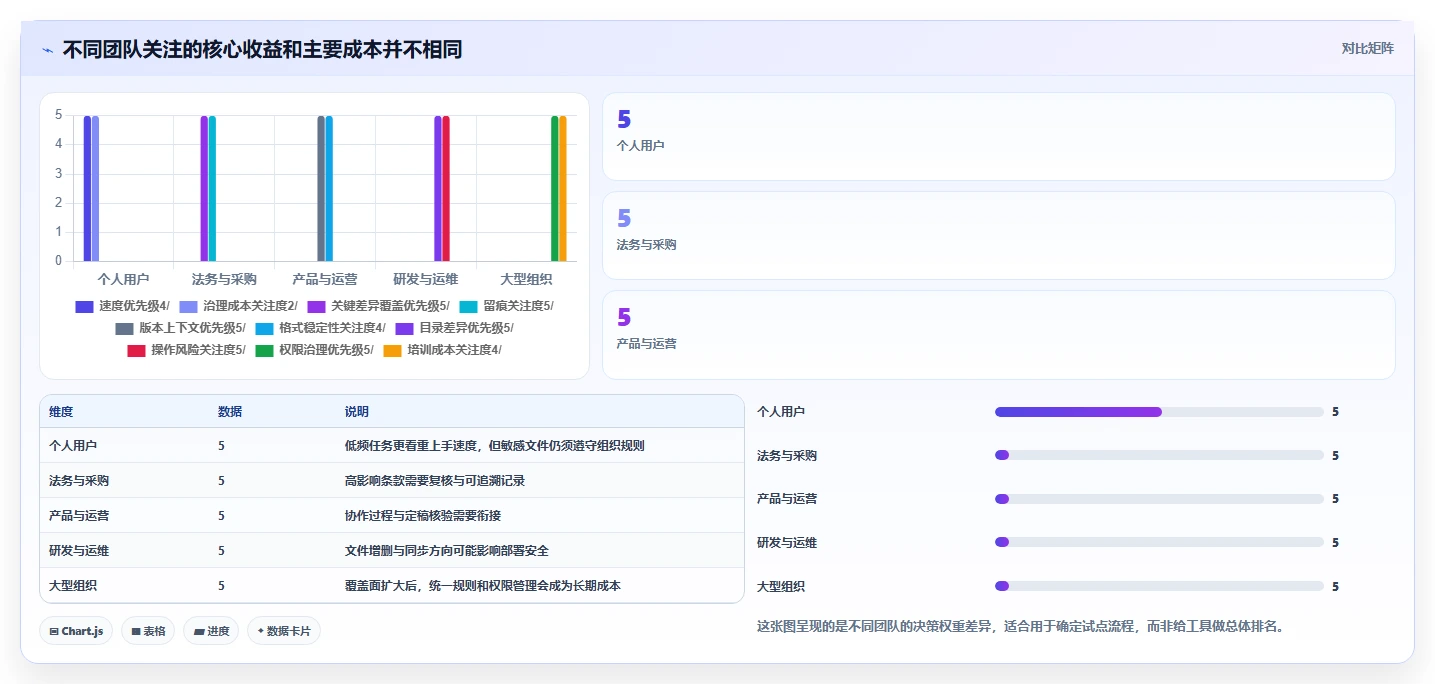Click the description starting 低频任务更看重上手速度
The height and width of the screenshot is (684, 1435).
coord(495,446)
